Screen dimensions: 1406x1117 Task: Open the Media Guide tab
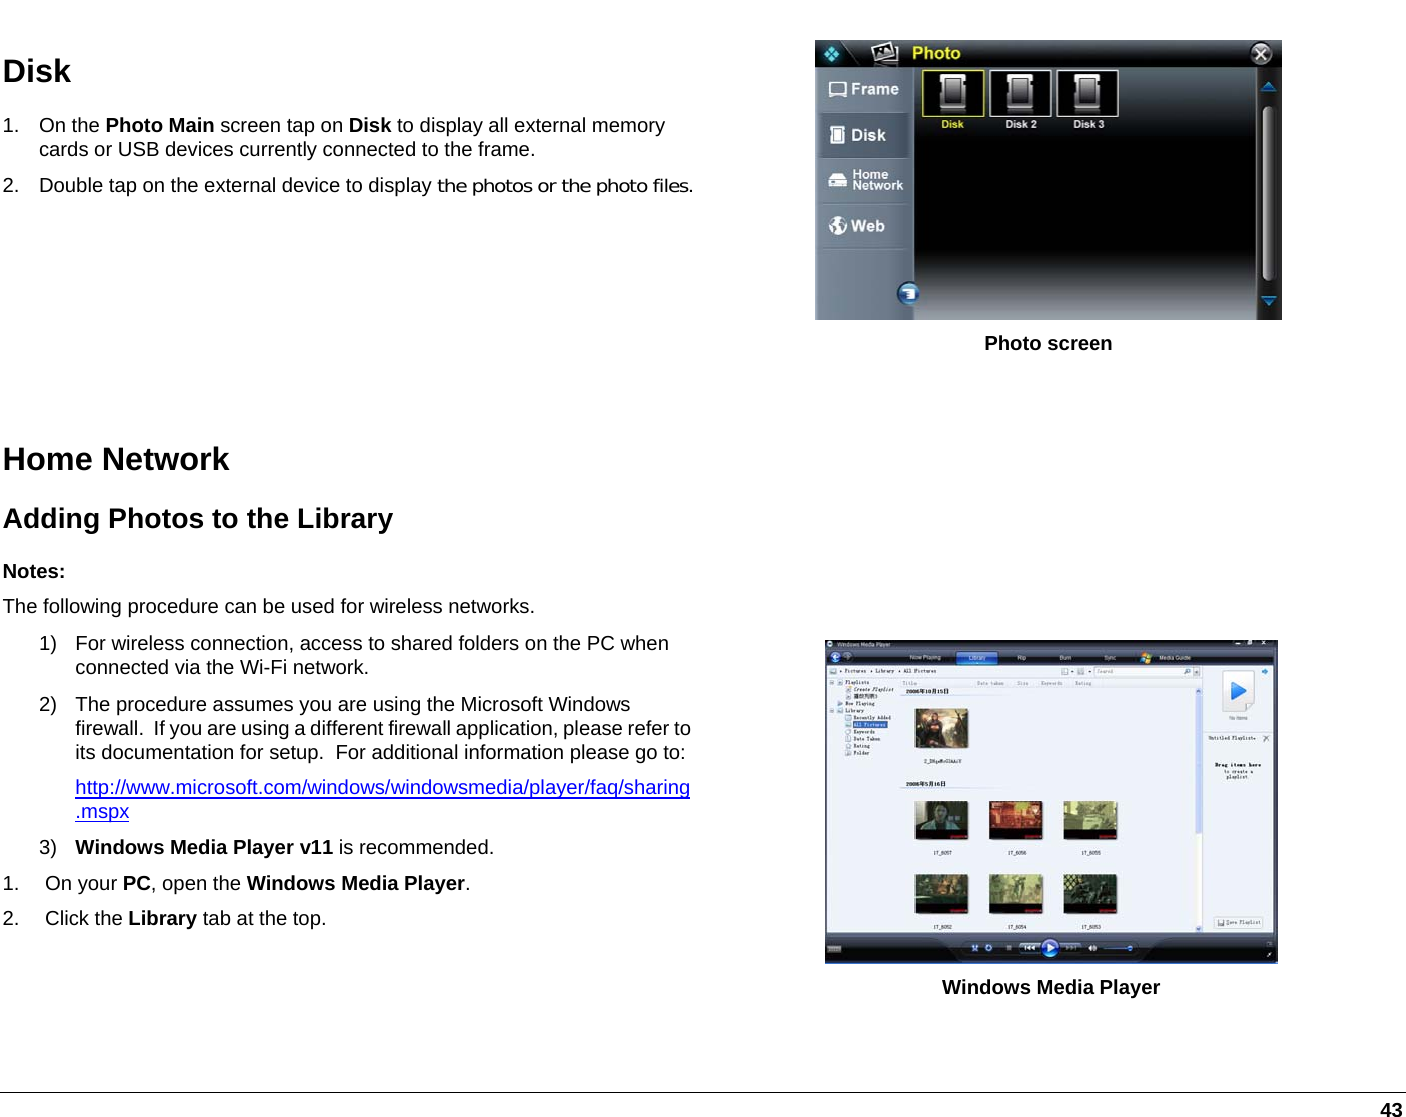pyautogui.click(x=1174, y=658)
